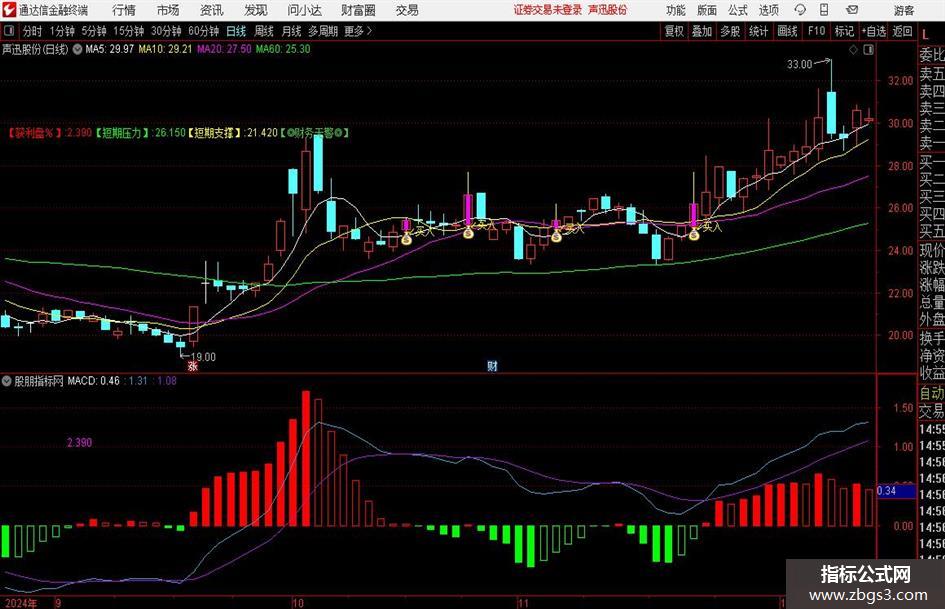Viewport: 945px width, 609px height.
Task: Click the 证券交易未登录 login link
Action: coord(548,10)
